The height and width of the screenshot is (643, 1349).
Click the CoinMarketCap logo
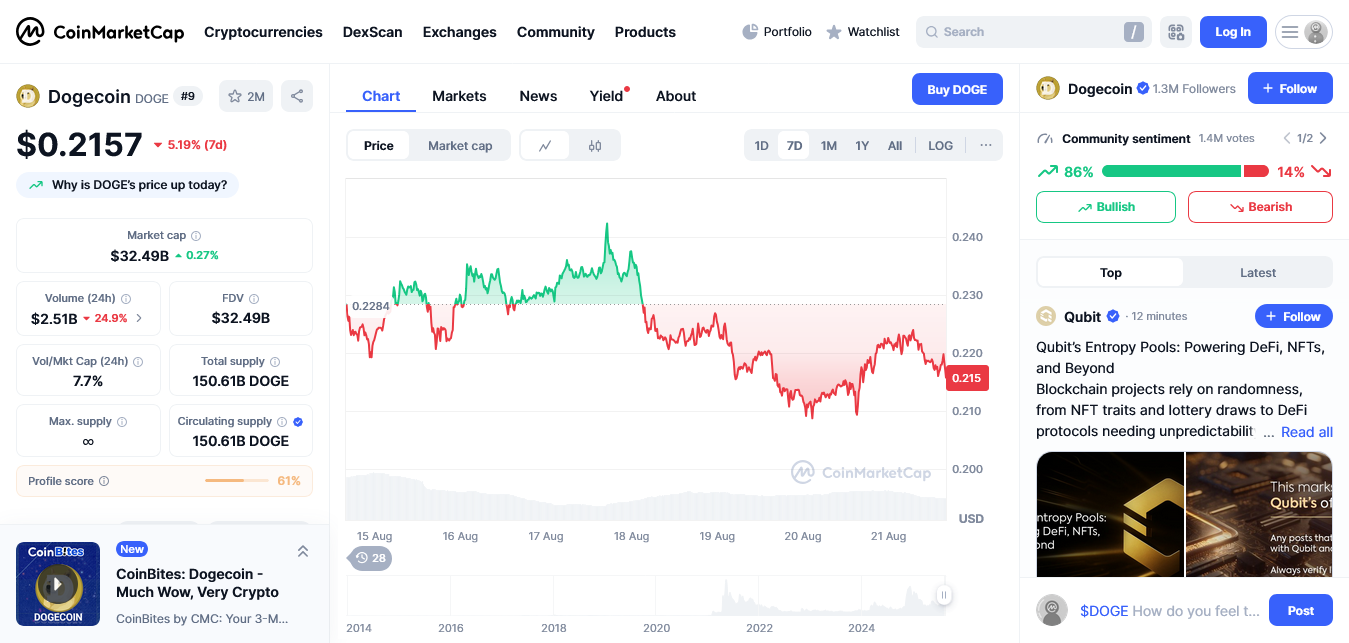click(100, 32)
